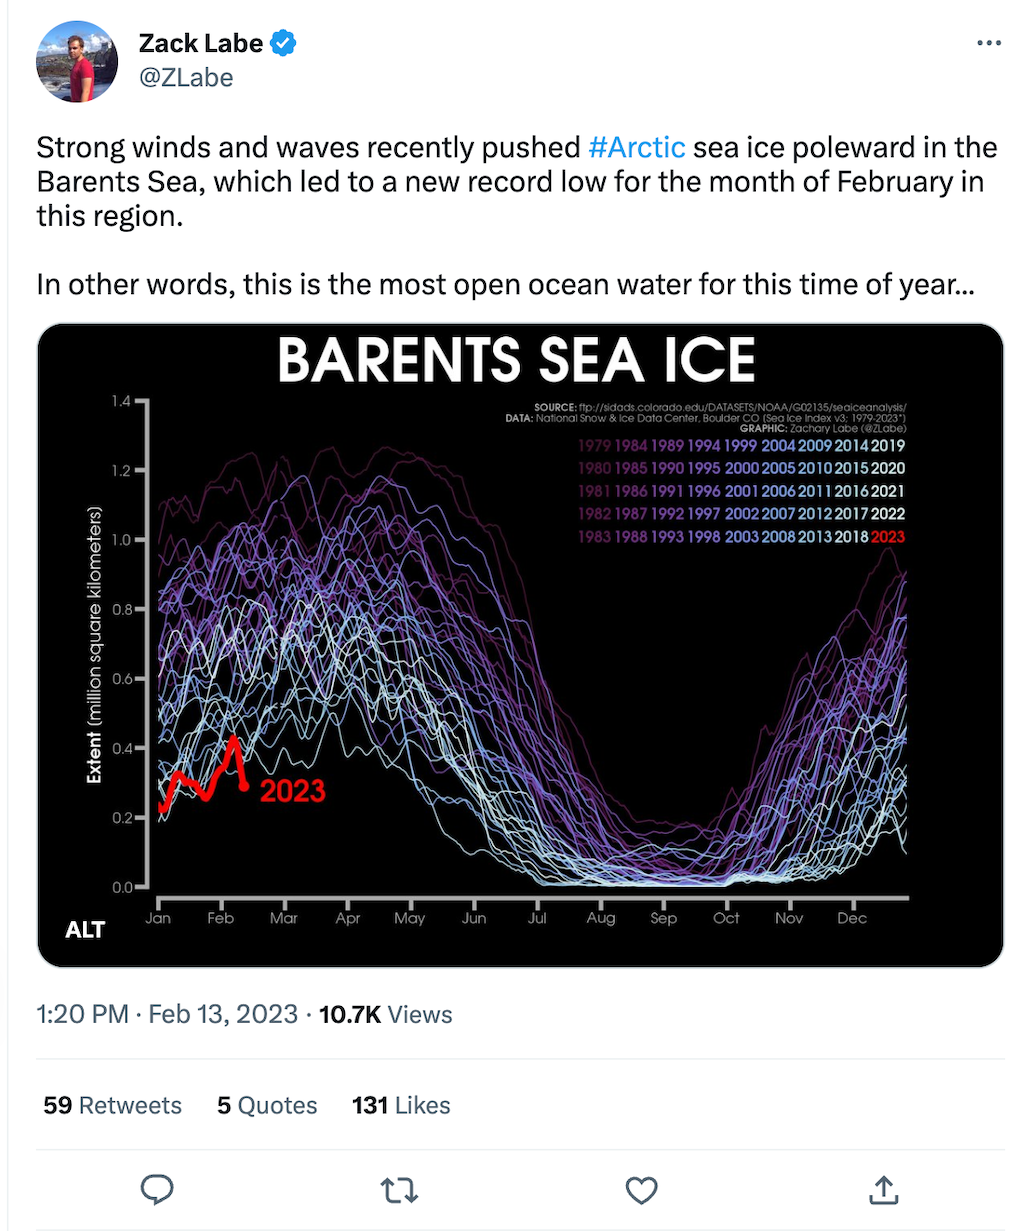Screen dimensions: 1024x1231
Task: Click the blue verified checkmark badge
Action: (281, 42)
